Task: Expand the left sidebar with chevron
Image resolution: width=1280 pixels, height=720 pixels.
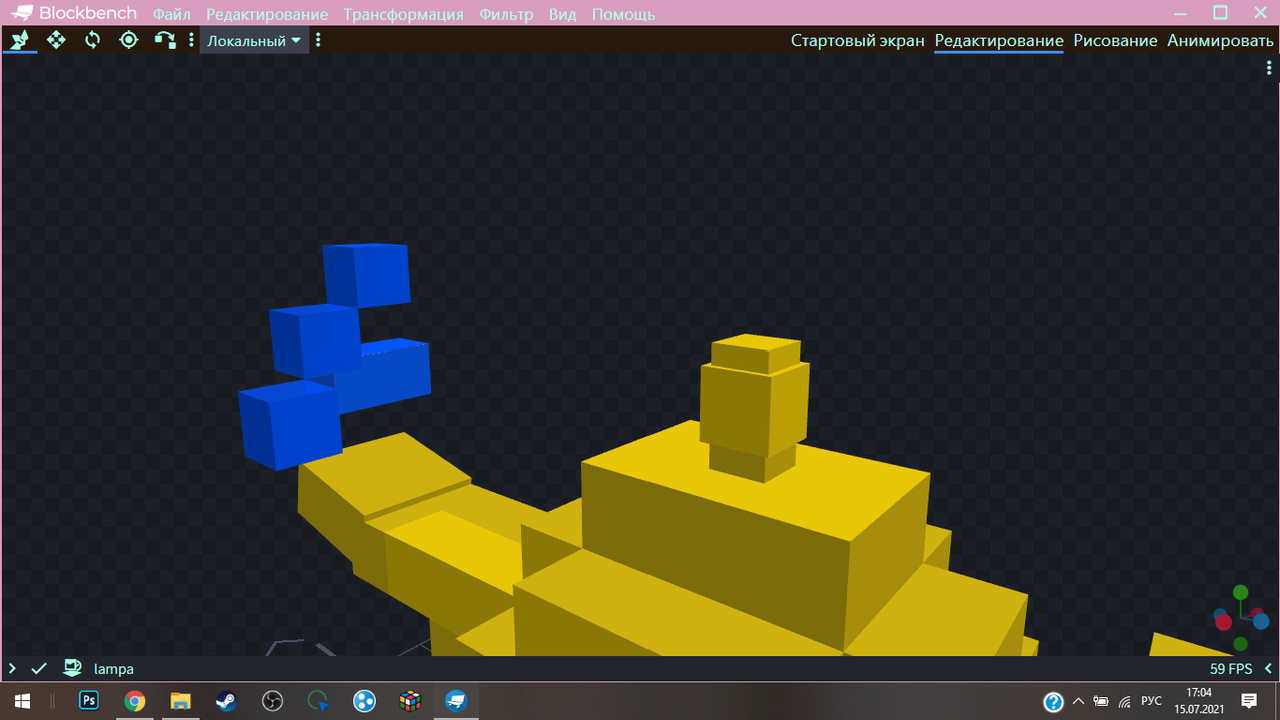Action: pyautogui.click(x=12, y=668)
